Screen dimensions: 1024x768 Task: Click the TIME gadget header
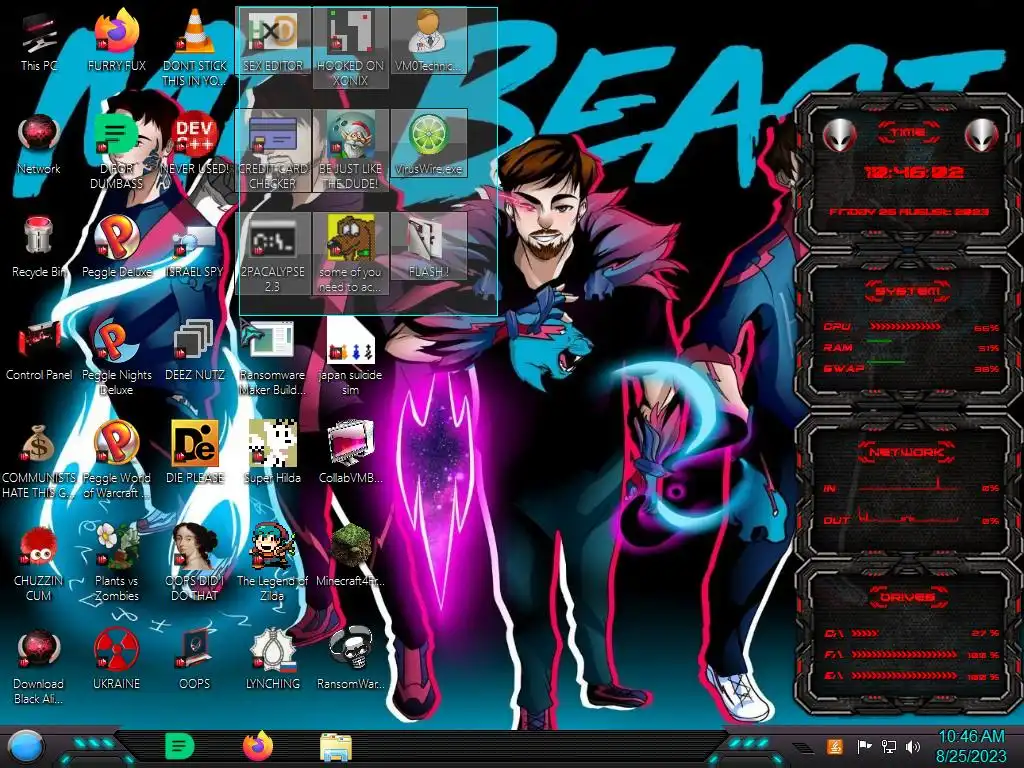coord(908,133)
